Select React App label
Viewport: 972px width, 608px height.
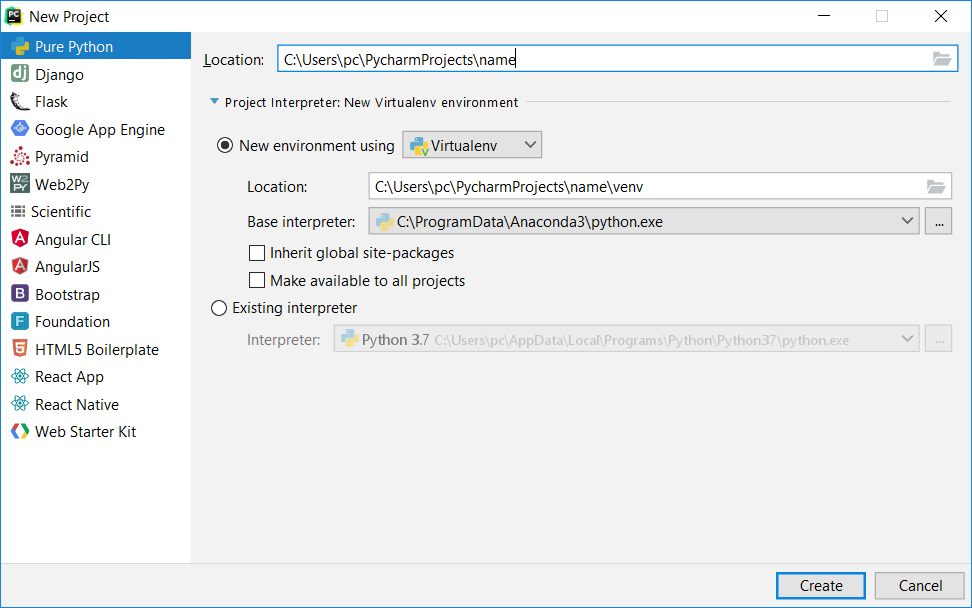(x=69, y=377)
